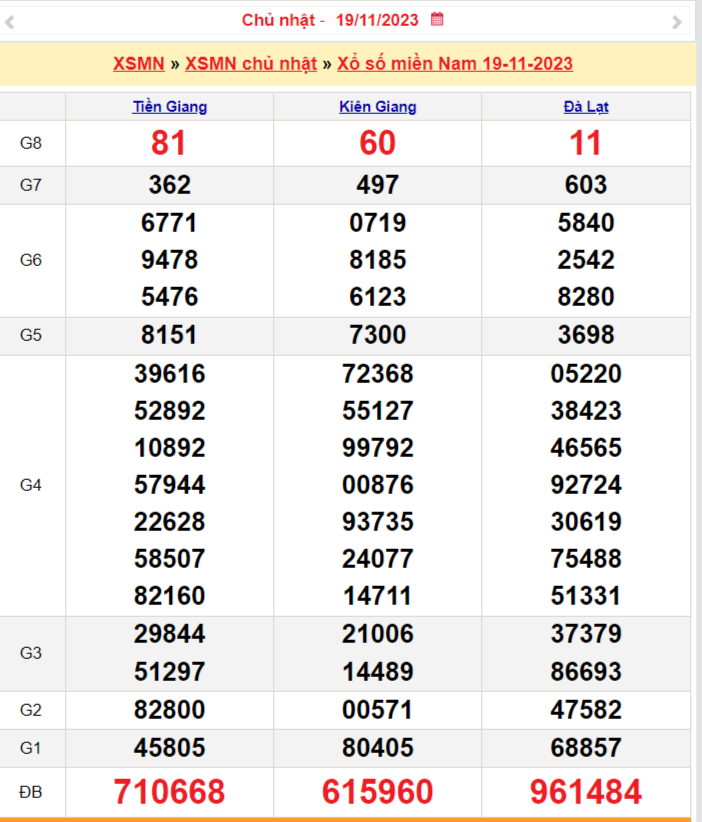
Task: Open the Tiền Giang province link
Action: pyautogui.click(x=170, y=107)
